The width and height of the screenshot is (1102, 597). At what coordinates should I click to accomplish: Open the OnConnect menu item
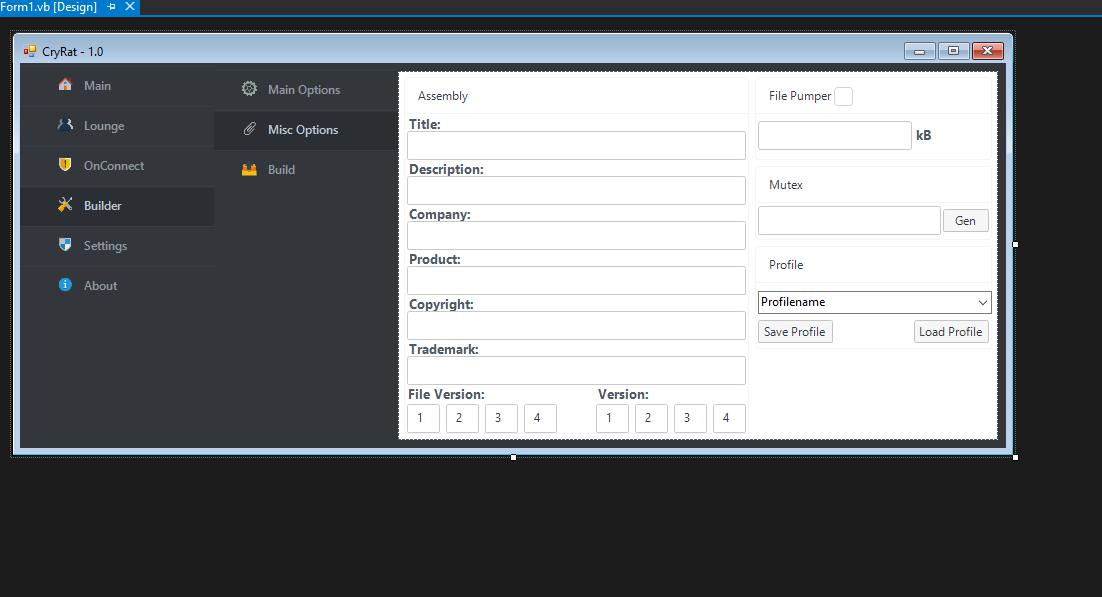click(117, 166)
